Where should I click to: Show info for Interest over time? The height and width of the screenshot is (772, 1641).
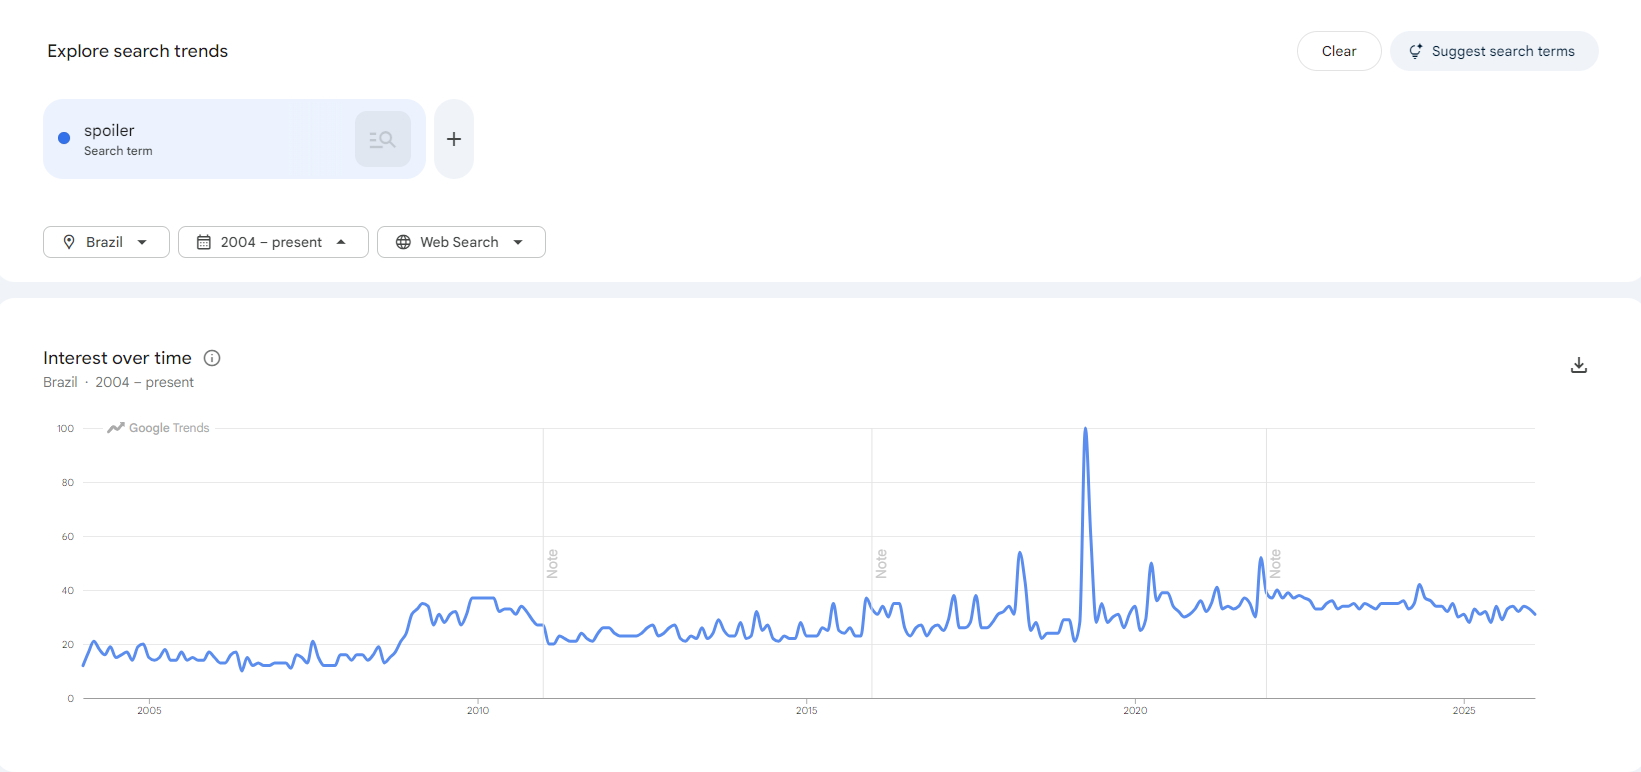click(x=212, y=358)
